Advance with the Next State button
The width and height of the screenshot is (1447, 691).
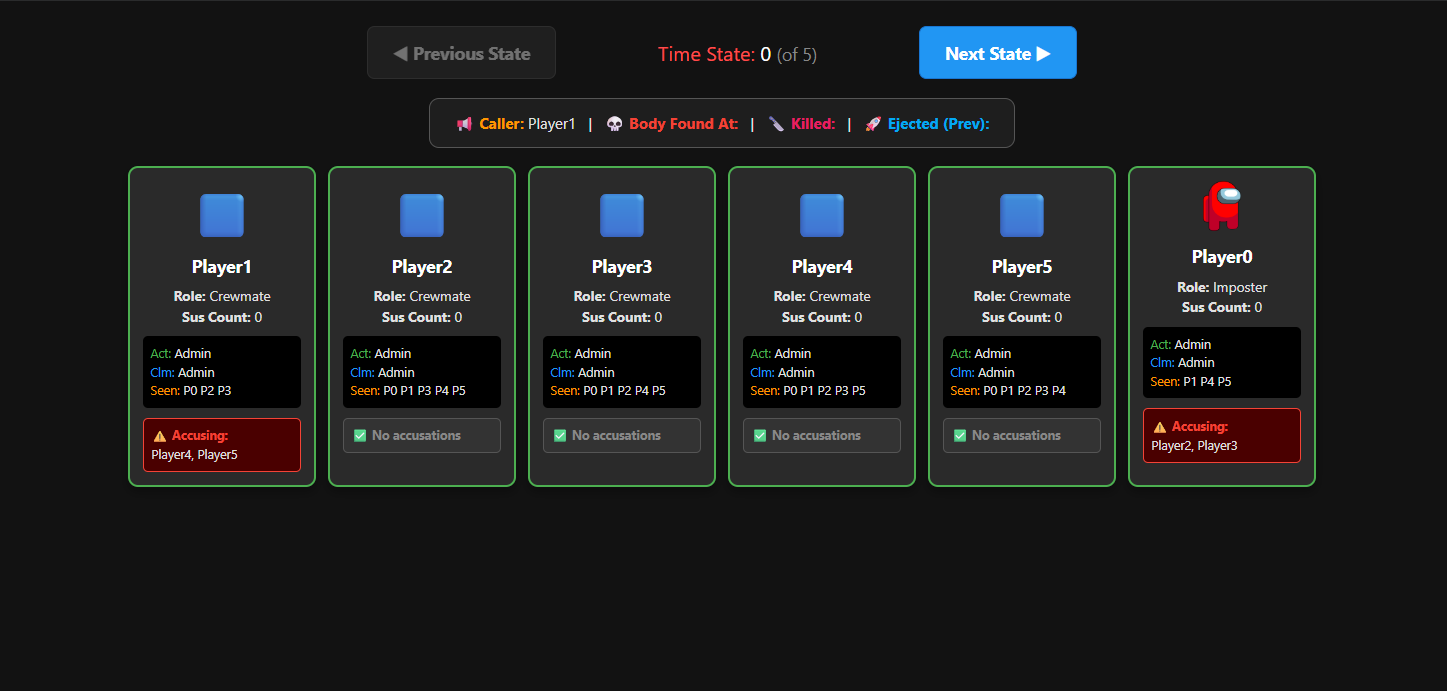[x=998, y=53]
